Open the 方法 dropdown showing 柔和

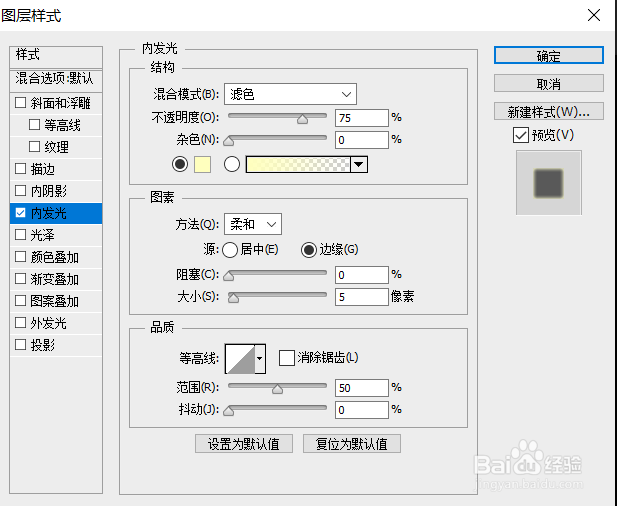253,224
